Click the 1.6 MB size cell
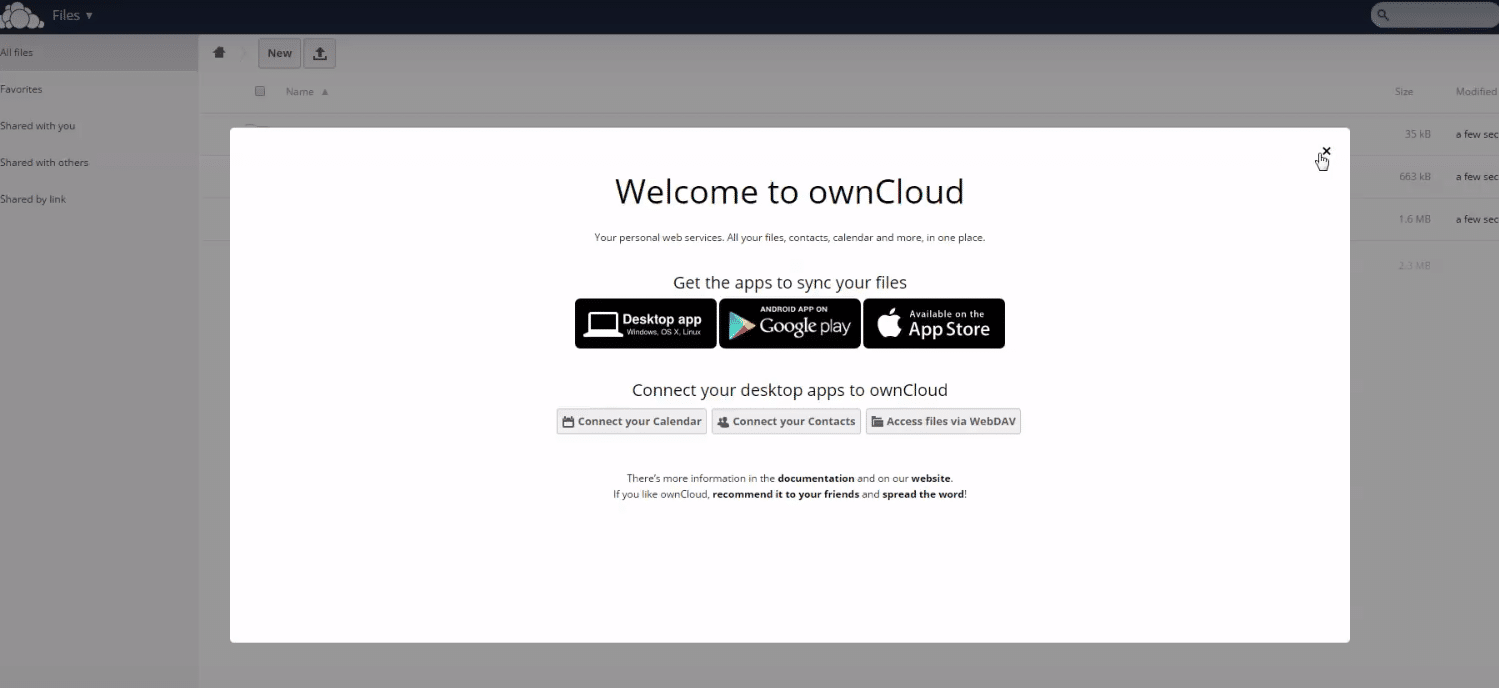Viewport: 1499px width, 688px height. pyautogui.click(x=1415, y=219)
